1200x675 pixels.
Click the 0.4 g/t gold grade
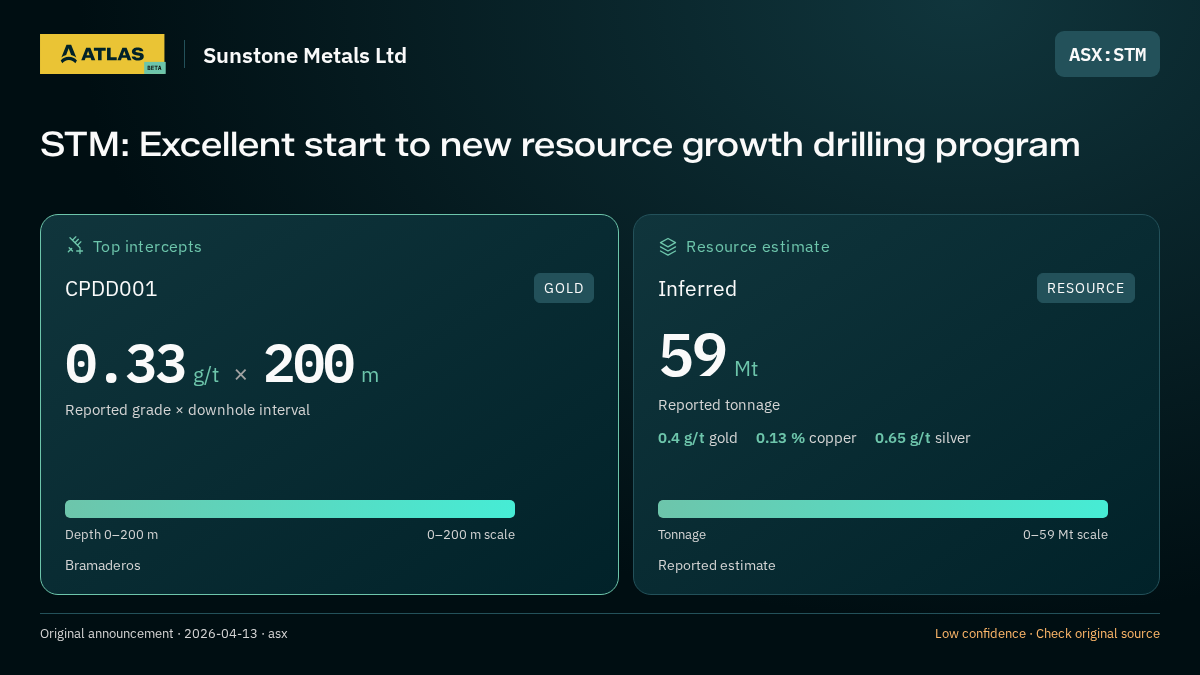point(698,438)
